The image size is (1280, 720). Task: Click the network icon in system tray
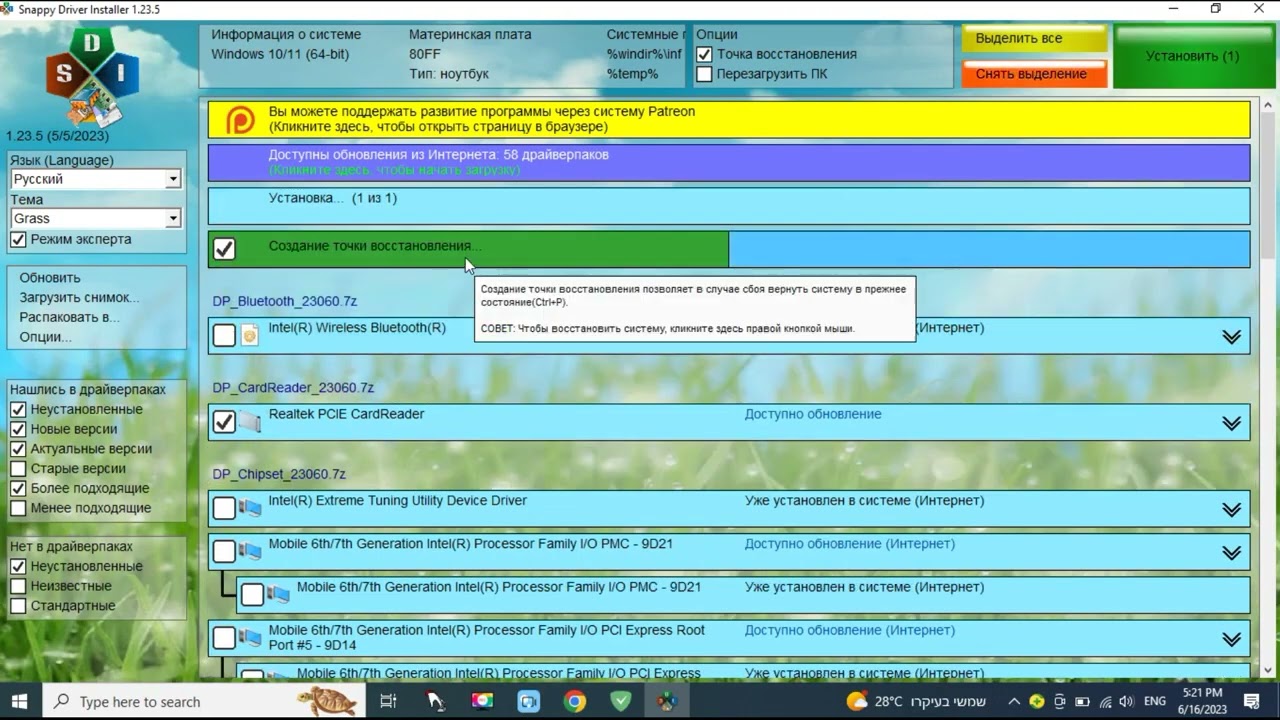point(1105,702)
